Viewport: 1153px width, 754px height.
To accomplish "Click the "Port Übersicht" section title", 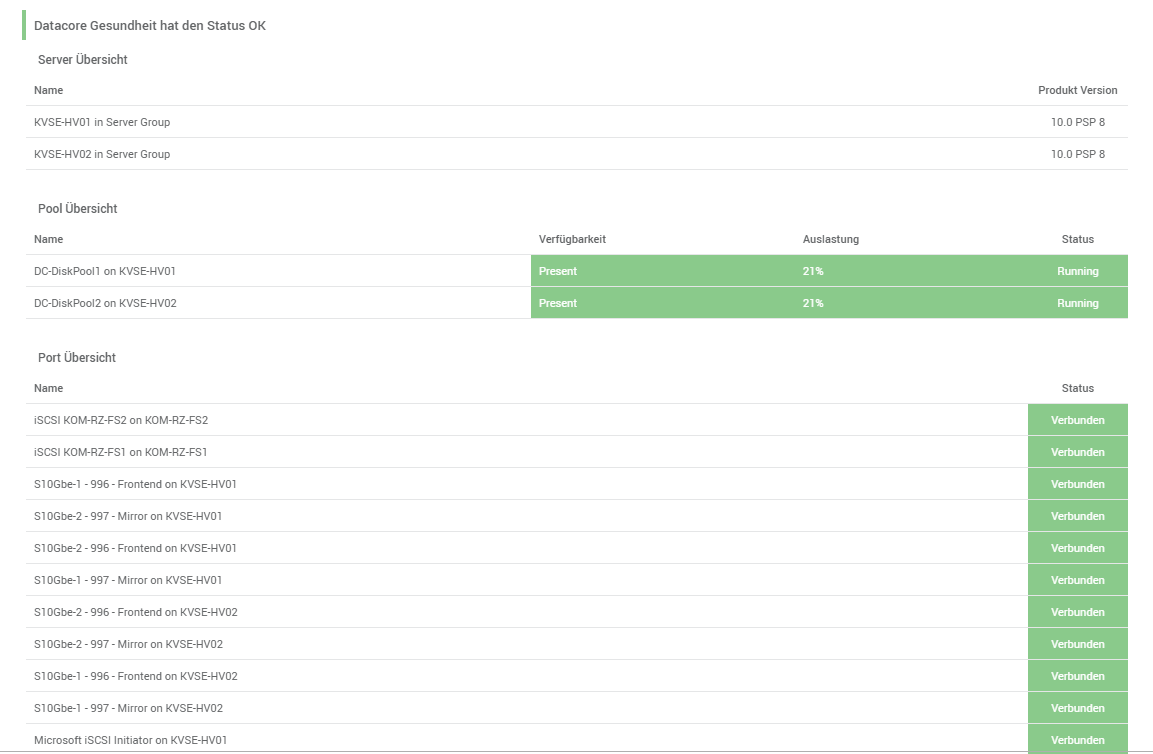I will click(x=76, y=357).
